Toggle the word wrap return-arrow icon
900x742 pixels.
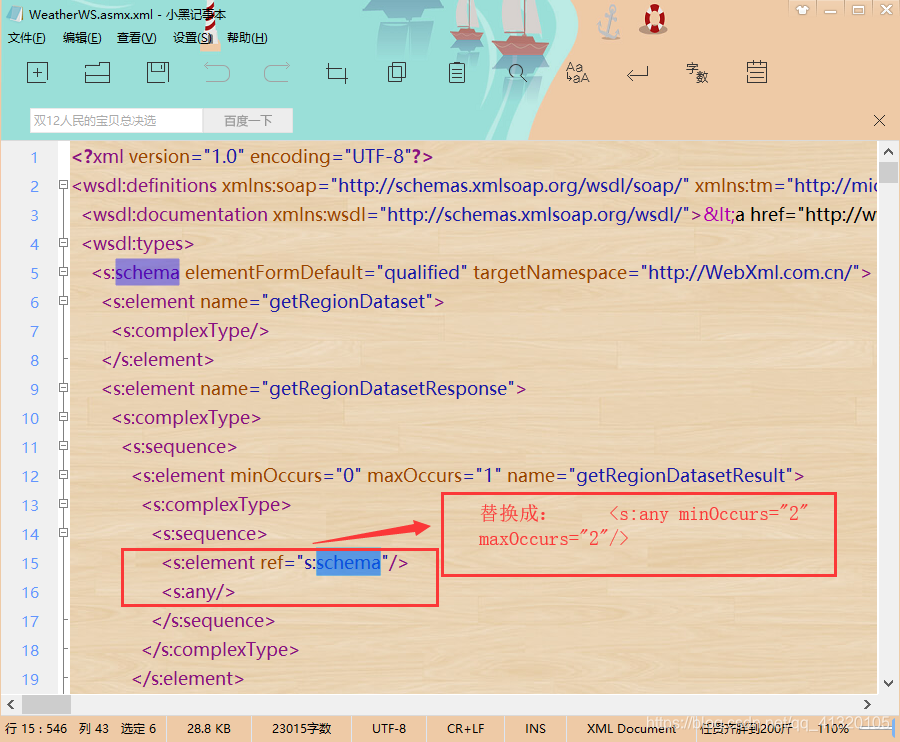click(x=637, y=73)
